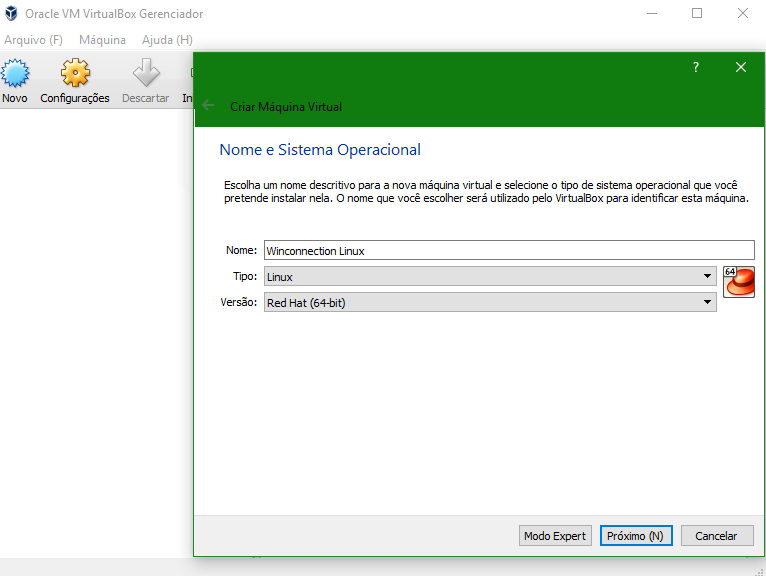Switch to Modo Expert
The height and width of the screenshot is (576, 766).
[555, 536]
